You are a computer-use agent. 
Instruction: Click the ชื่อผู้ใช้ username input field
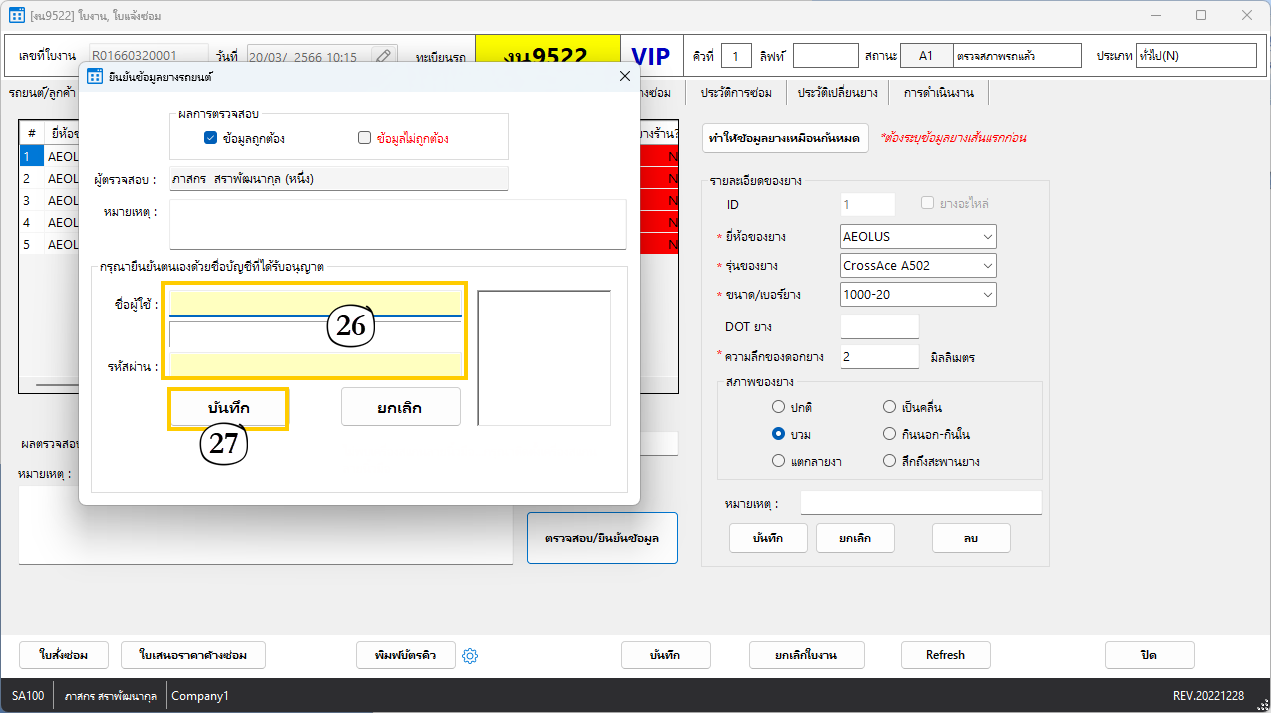315,302
